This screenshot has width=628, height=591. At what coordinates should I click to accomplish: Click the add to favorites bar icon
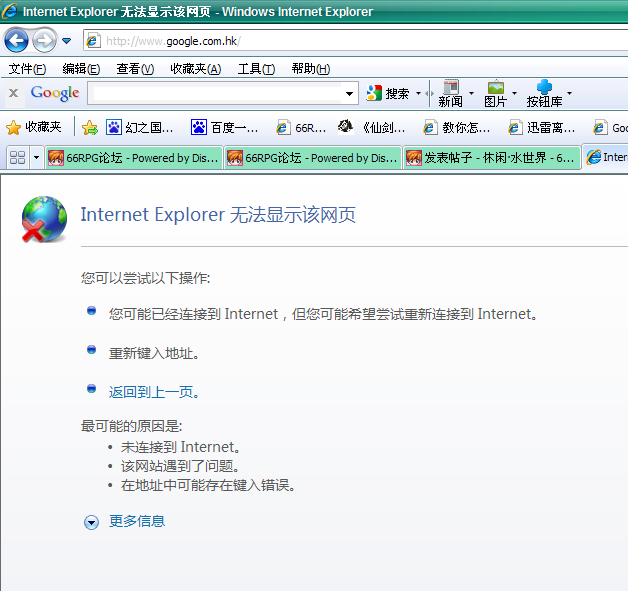click(90, 128)
